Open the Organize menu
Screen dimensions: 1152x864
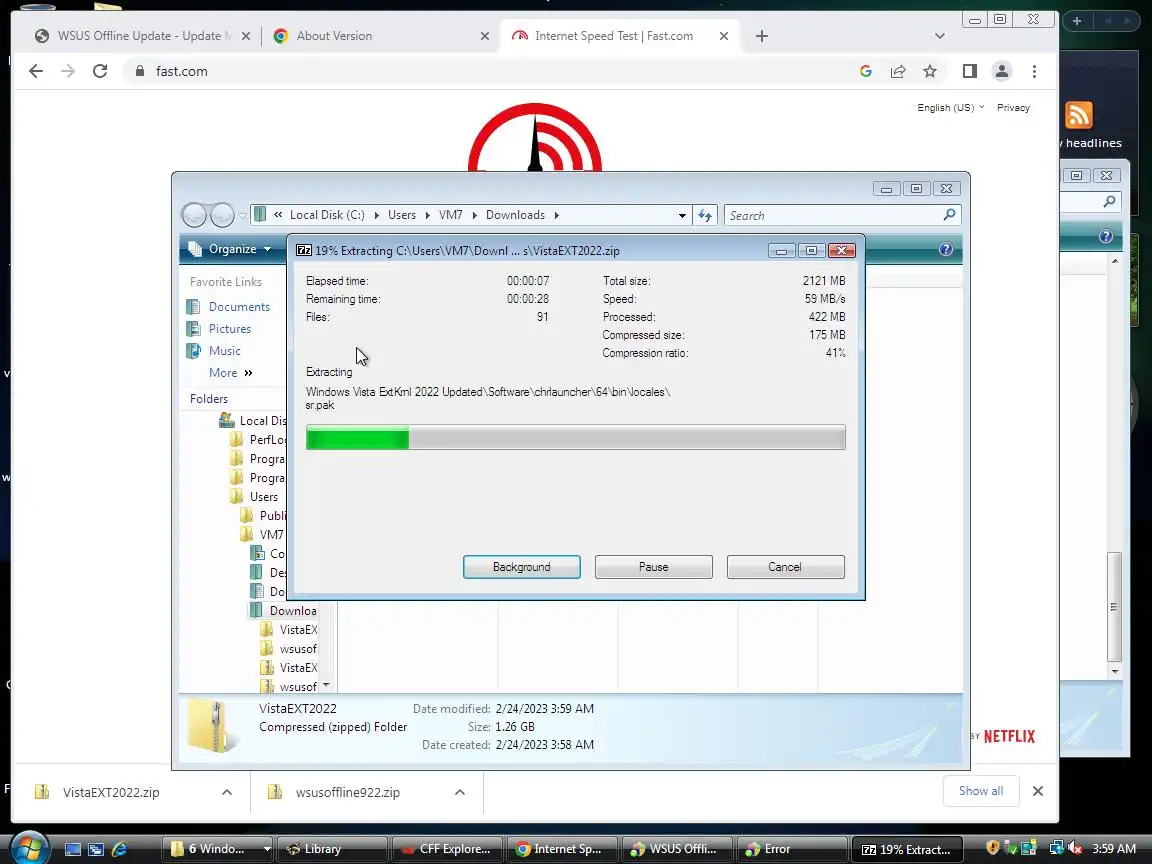click(x=231, y=249)
